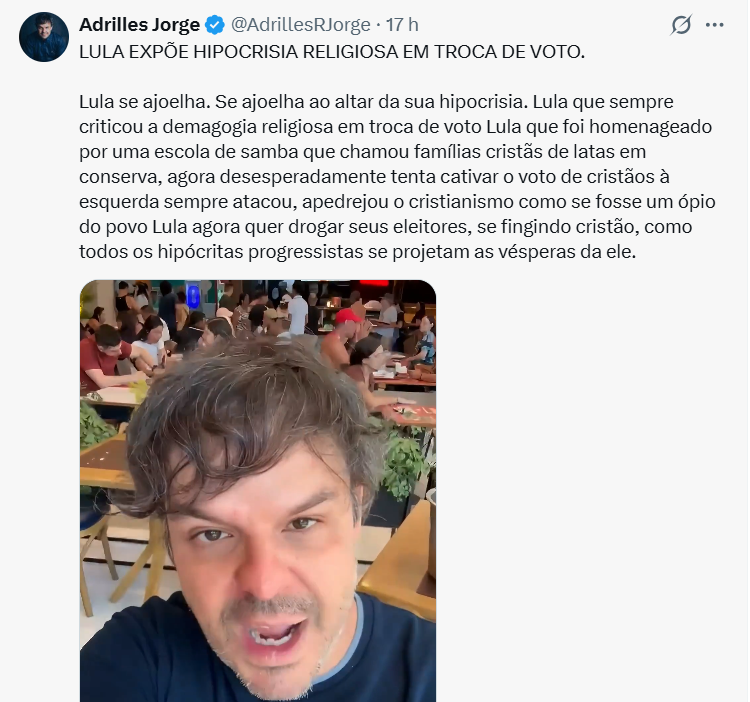Expand post options next to Grok icon
The height and width of the screenshot is (702, 750).
click(715, 25)
